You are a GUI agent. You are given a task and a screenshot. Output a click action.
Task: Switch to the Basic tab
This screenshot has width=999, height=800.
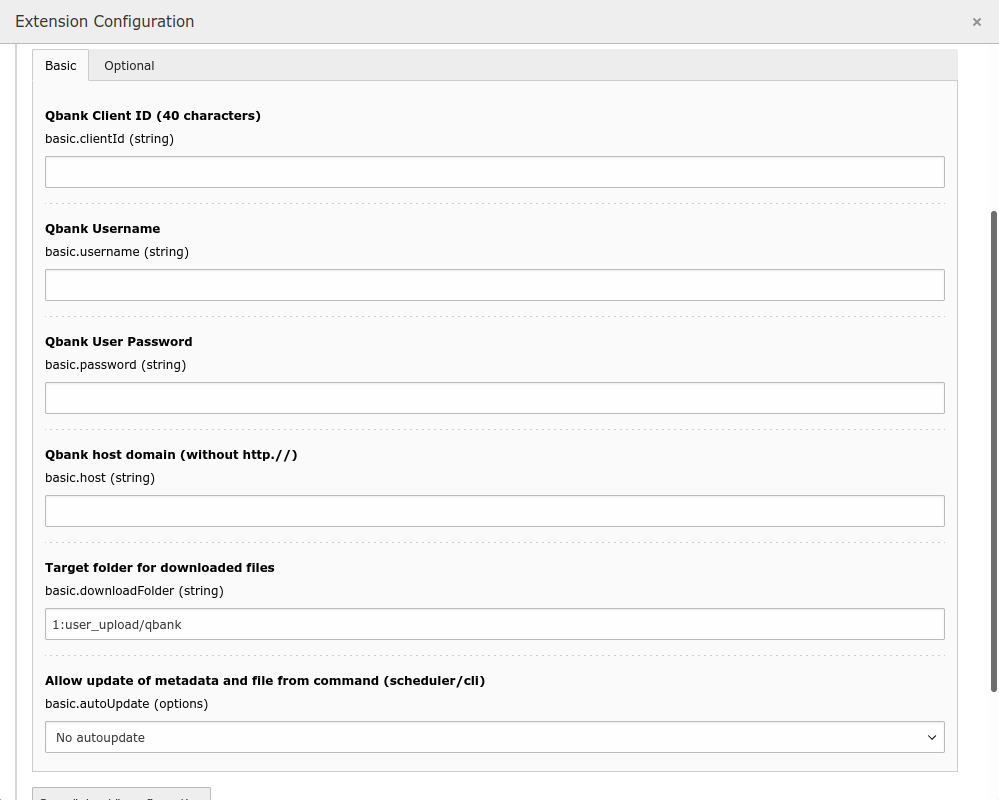(61, 66)
